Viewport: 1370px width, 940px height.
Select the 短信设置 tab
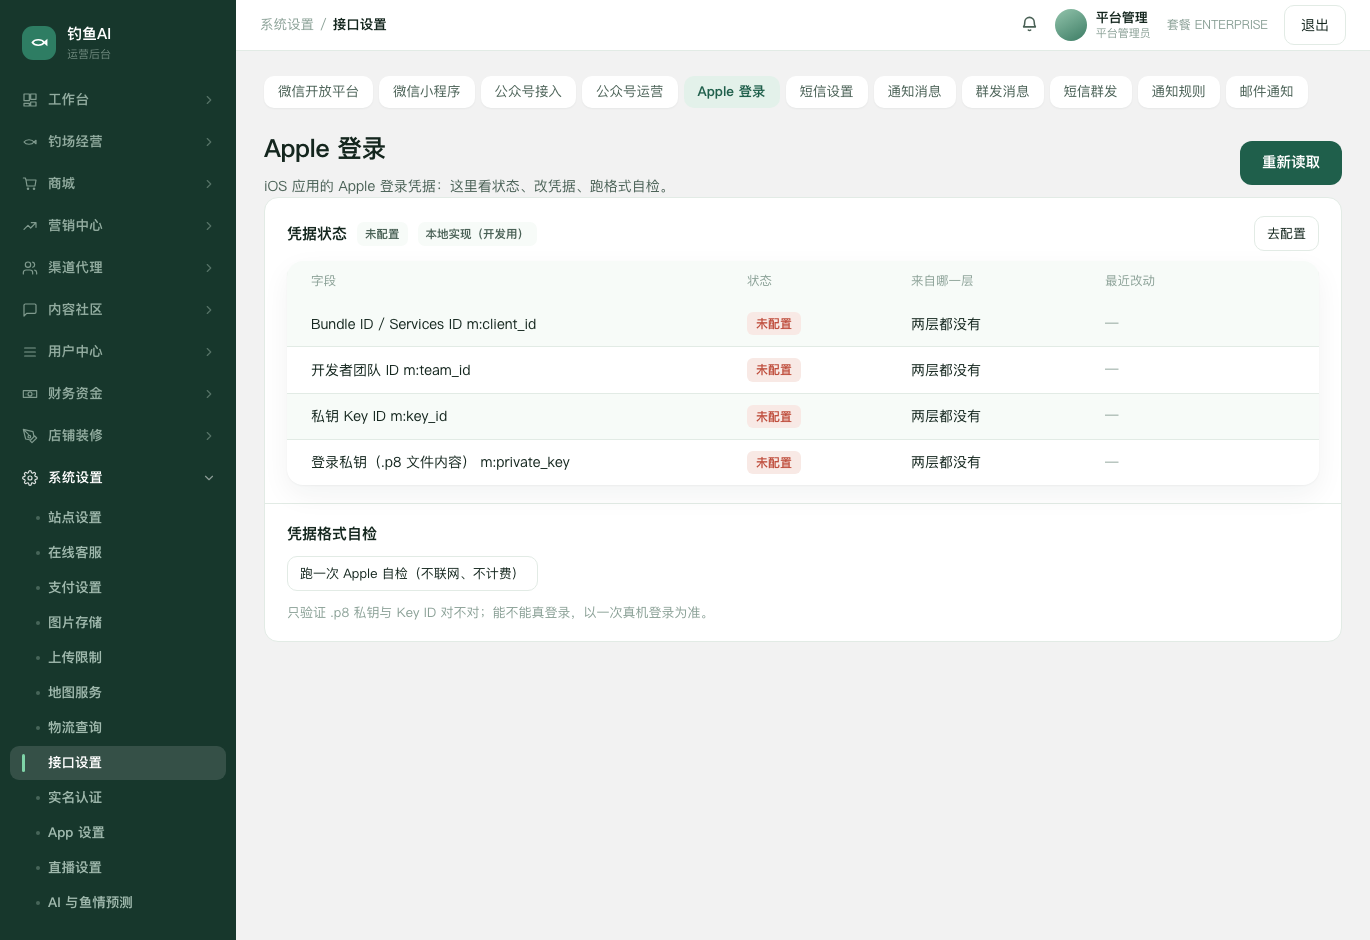[827, 92]
